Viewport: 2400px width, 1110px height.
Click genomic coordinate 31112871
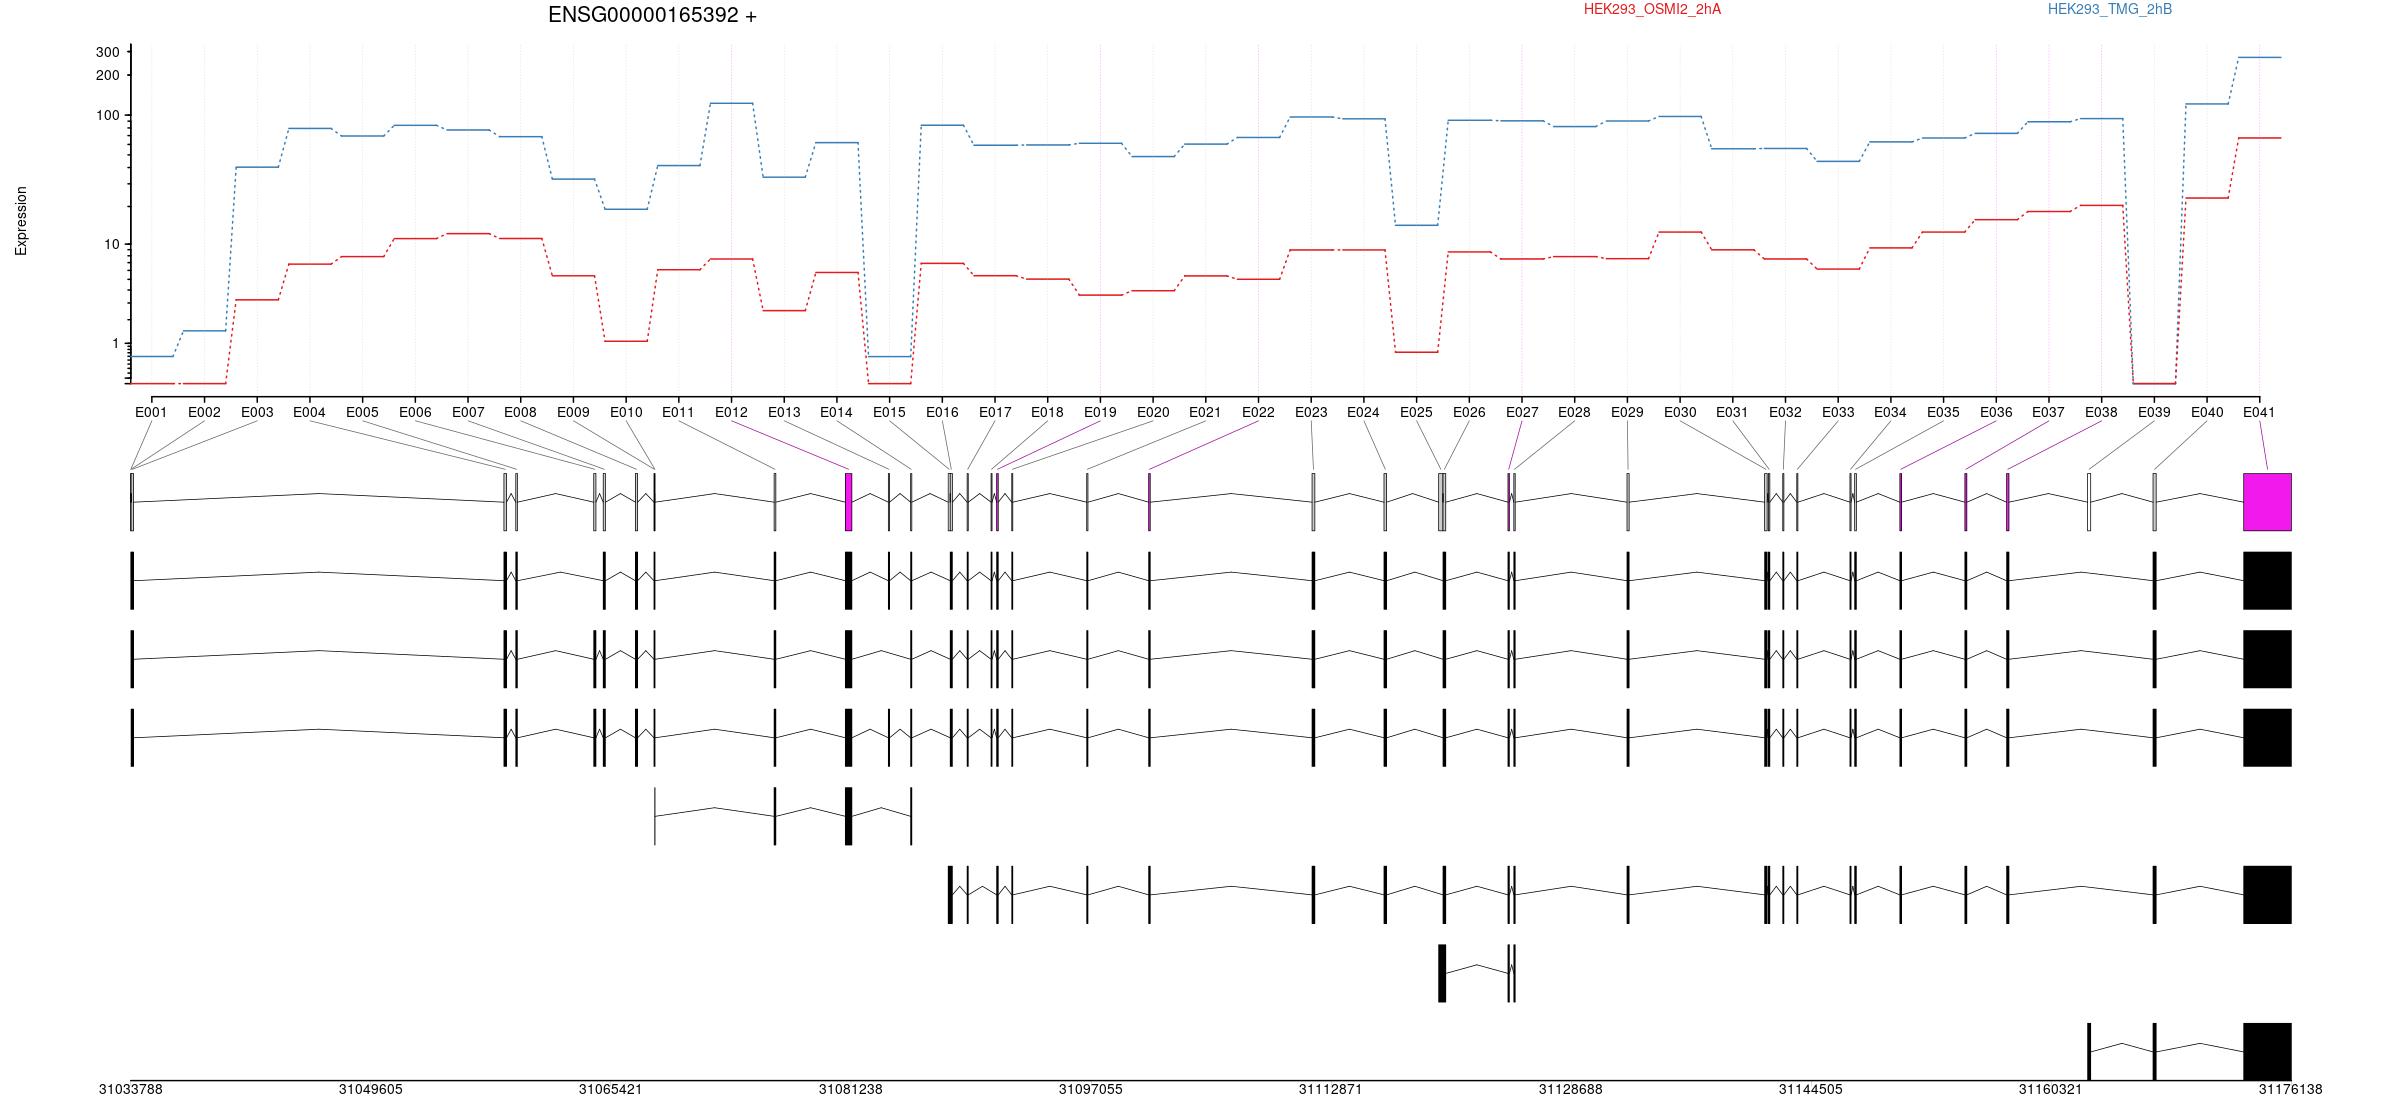tap(1330, 1089)
